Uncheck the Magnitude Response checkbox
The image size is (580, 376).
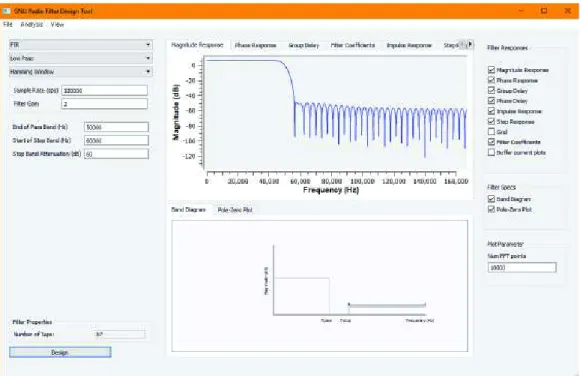coord(491,70)
